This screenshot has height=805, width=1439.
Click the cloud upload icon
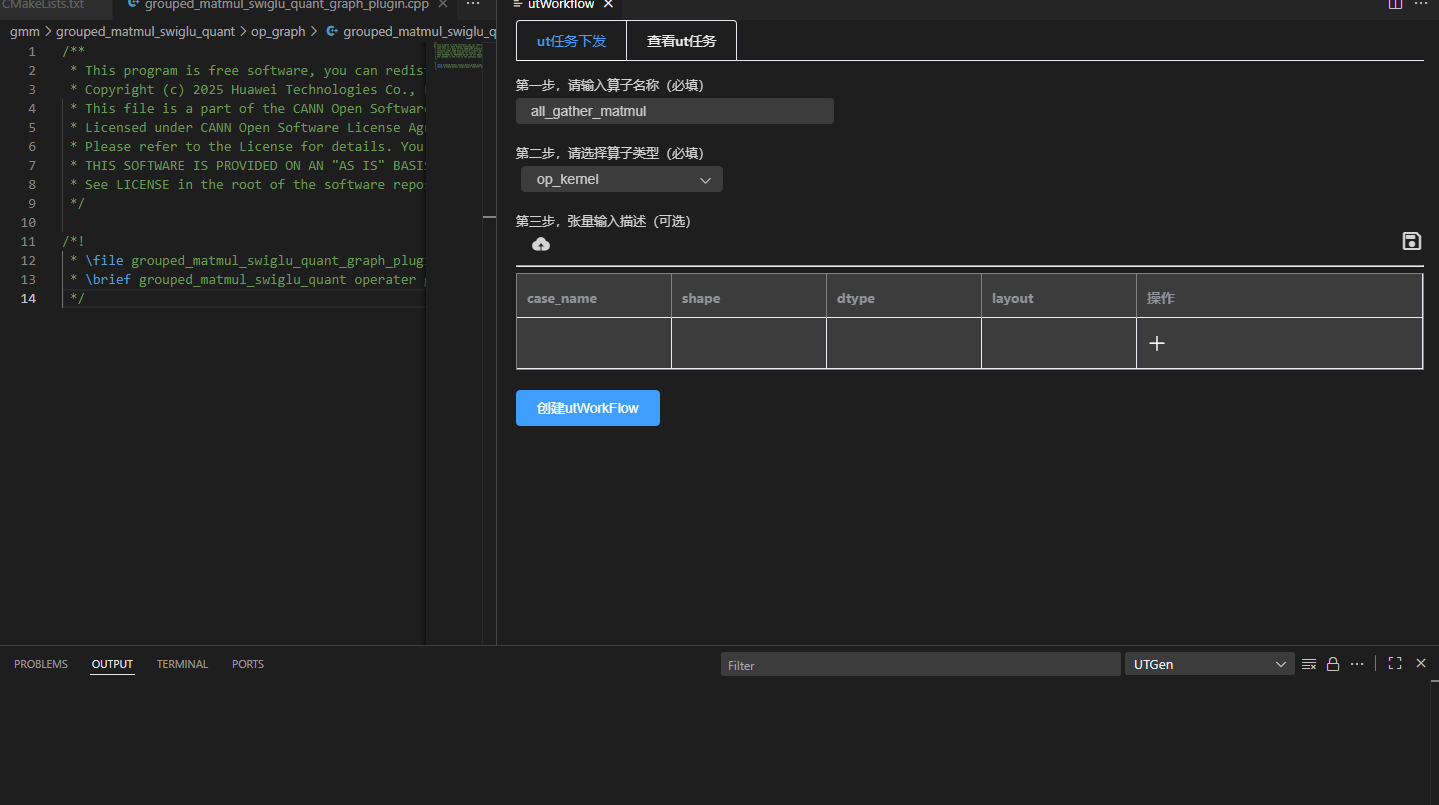click(x=541, y=244)
